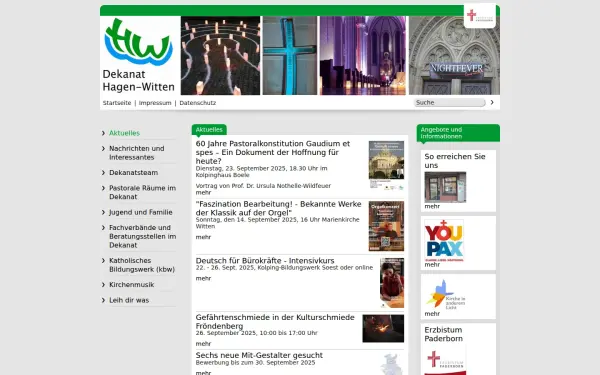Open Fachverbände und Beratungsstellen im Dekanat

coord(143,236)
